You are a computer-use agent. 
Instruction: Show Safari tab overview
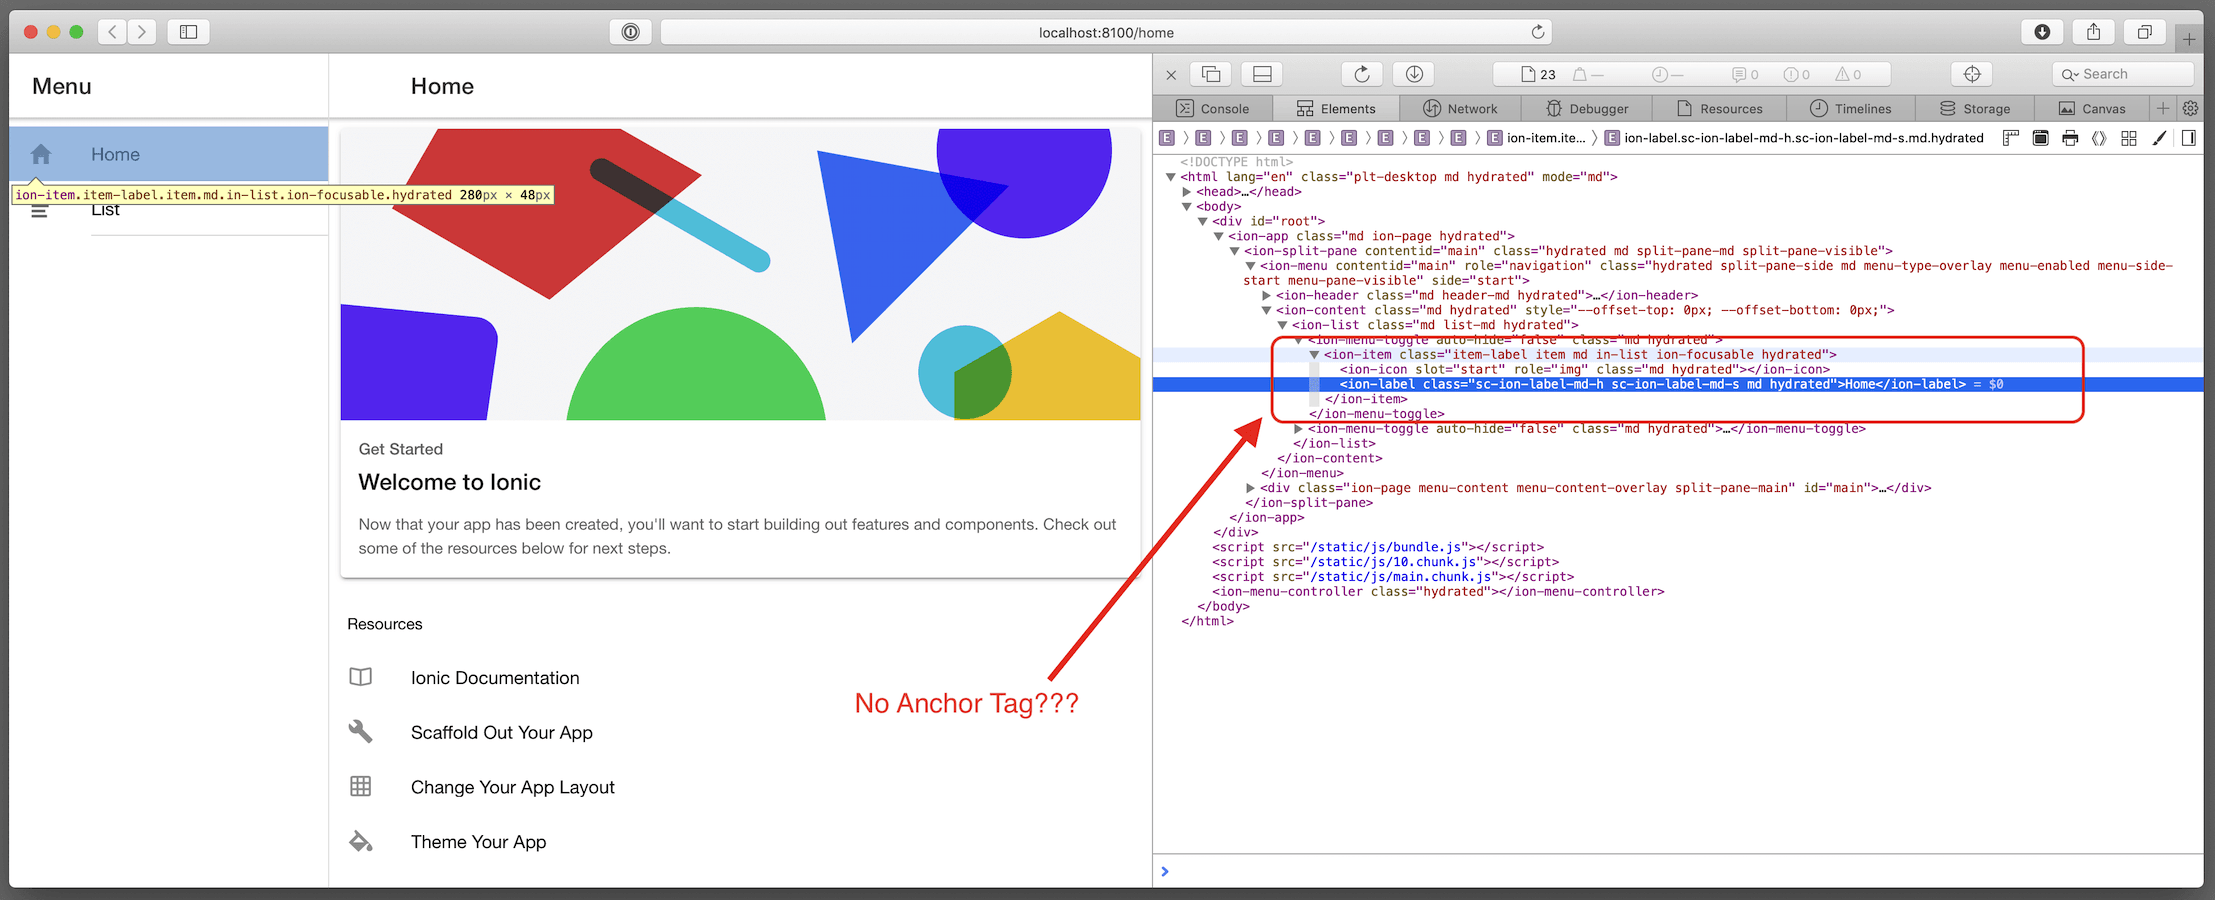point(2144,32)
